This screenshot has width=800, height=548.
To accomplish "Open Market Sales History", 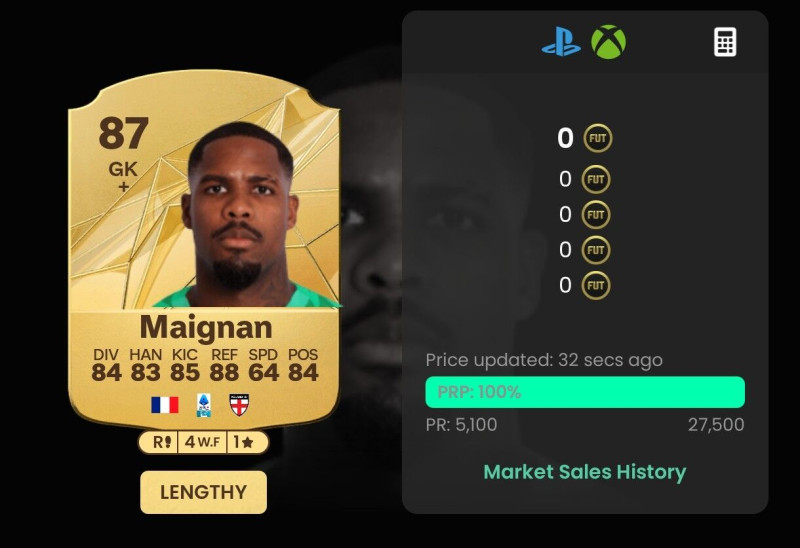I will click(x=585, y=472).
